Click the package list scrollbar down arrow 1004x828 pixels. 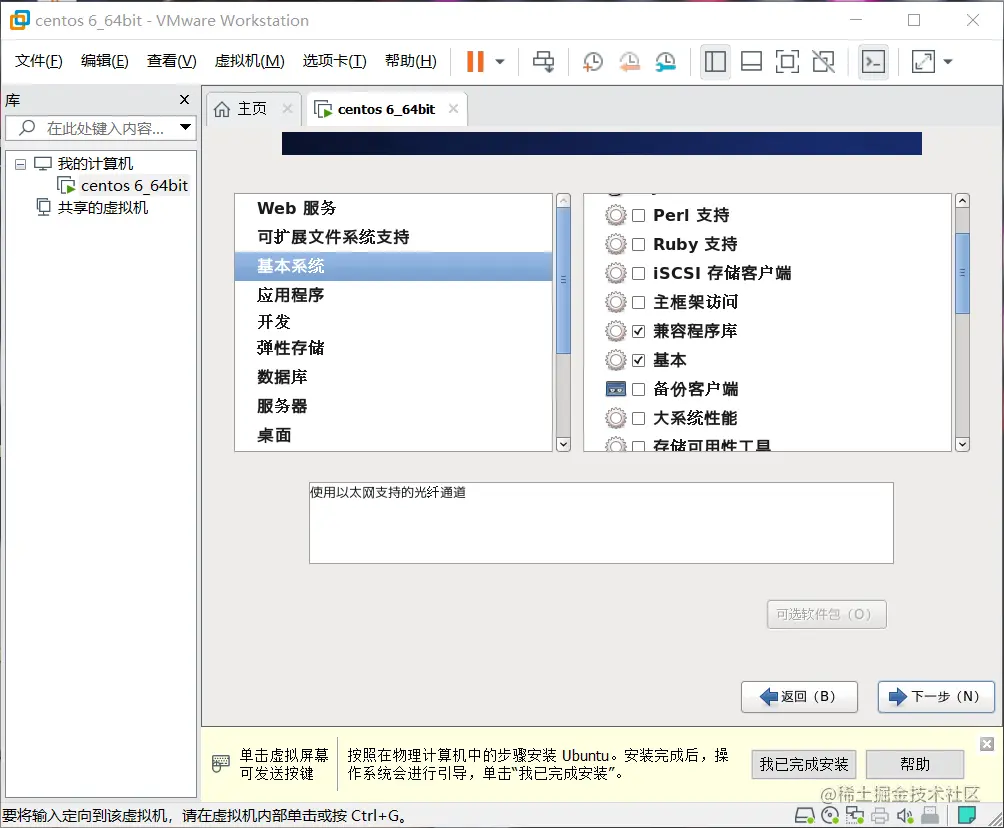click(x=962, y=444)
